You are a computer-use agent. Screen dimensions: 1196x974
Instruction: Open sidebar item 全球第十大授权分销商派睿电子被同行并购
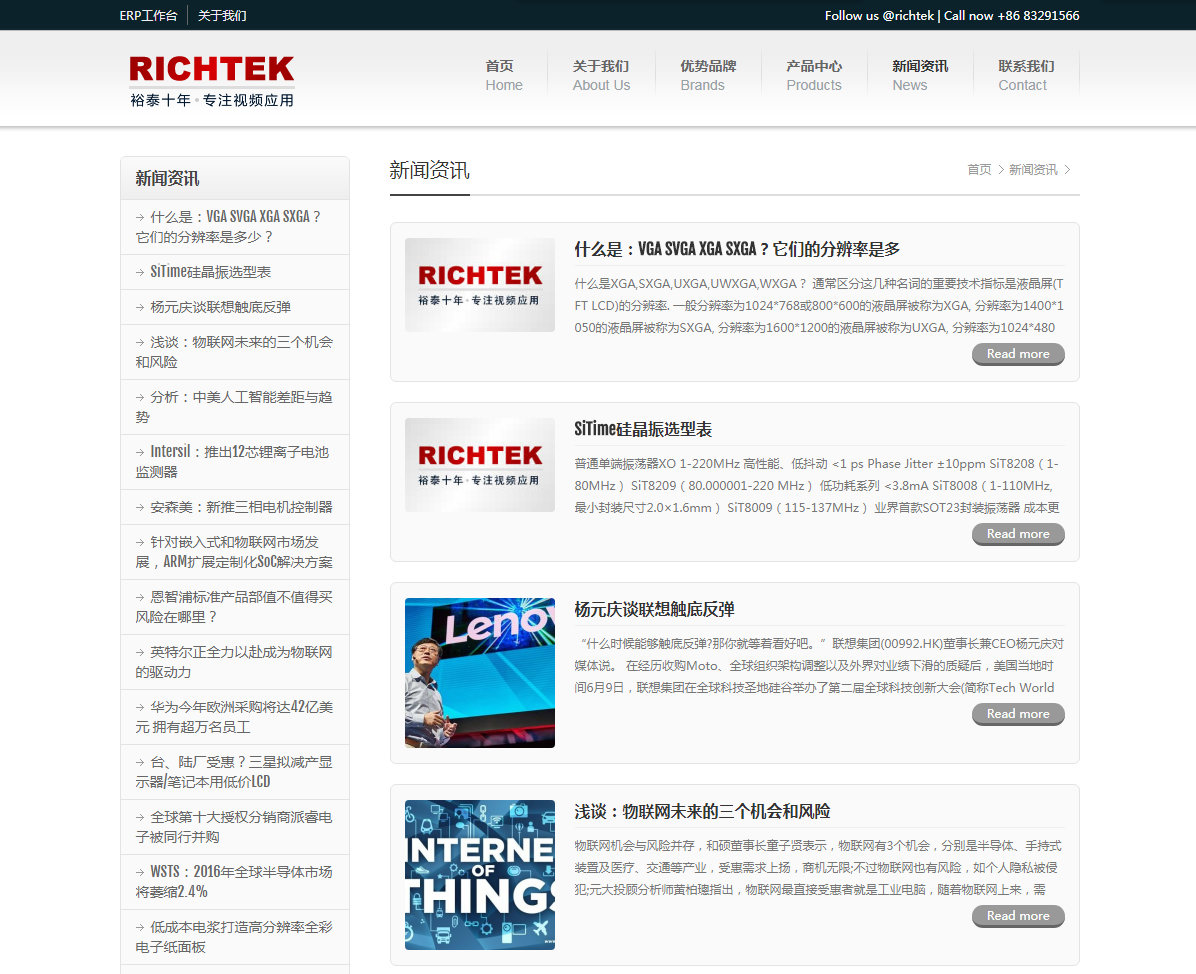click(x=235, y=826)
